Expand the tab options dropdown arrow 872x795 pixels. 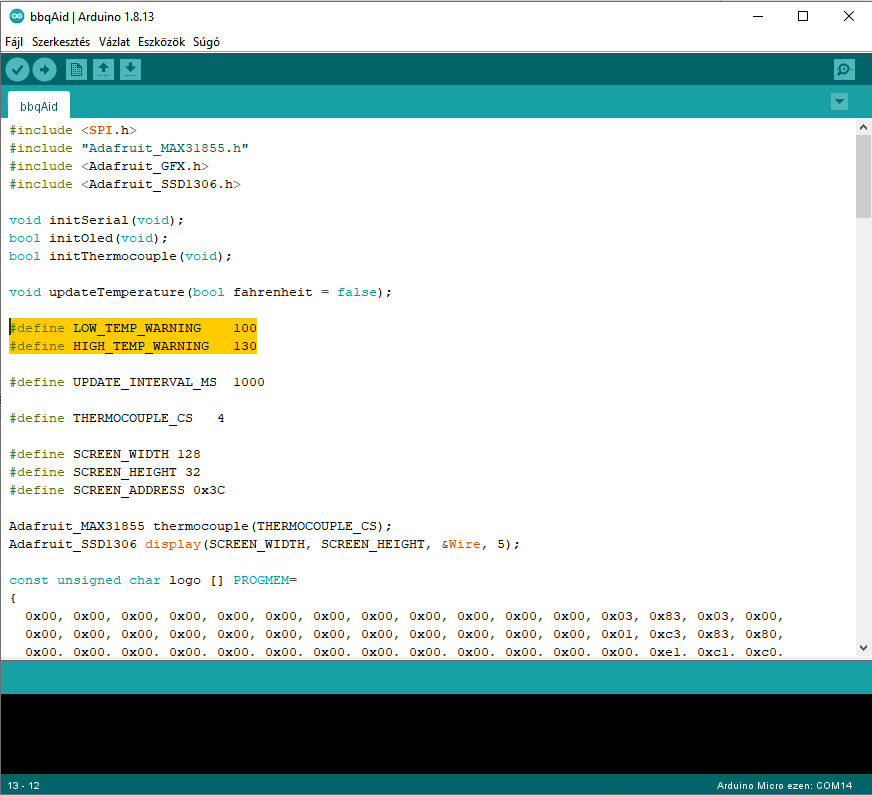(x=839, y=102)
